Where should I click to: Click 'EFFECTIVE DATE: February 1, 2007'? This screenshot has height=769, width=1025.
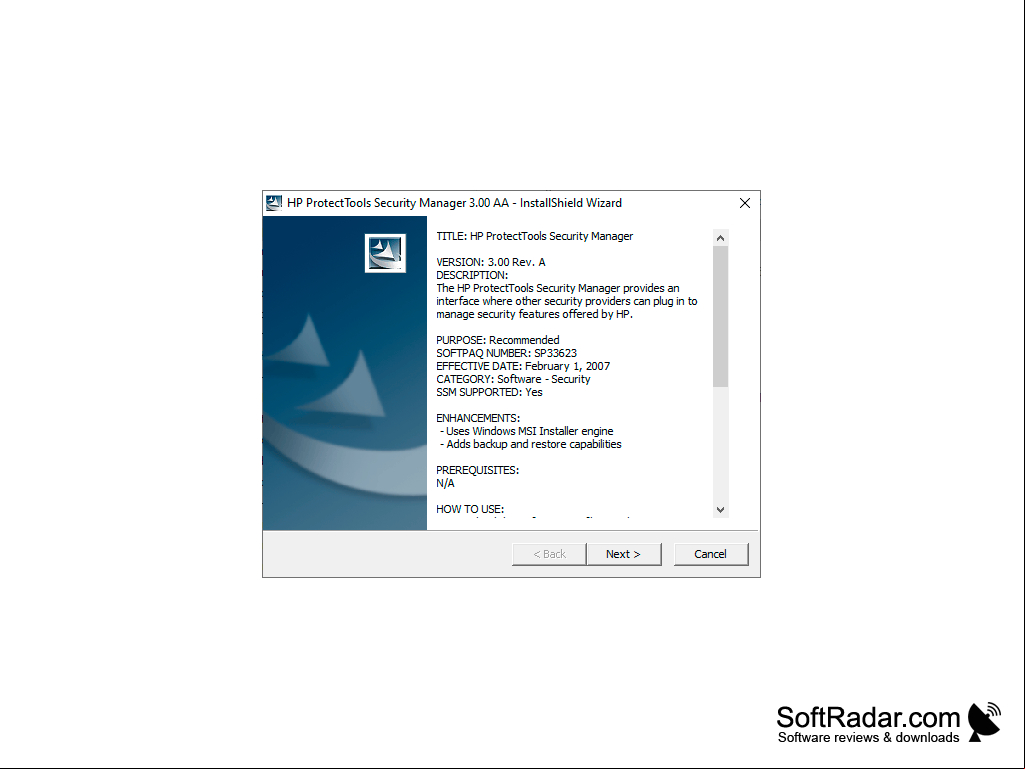pyautogui.click(x=523, y=366)
